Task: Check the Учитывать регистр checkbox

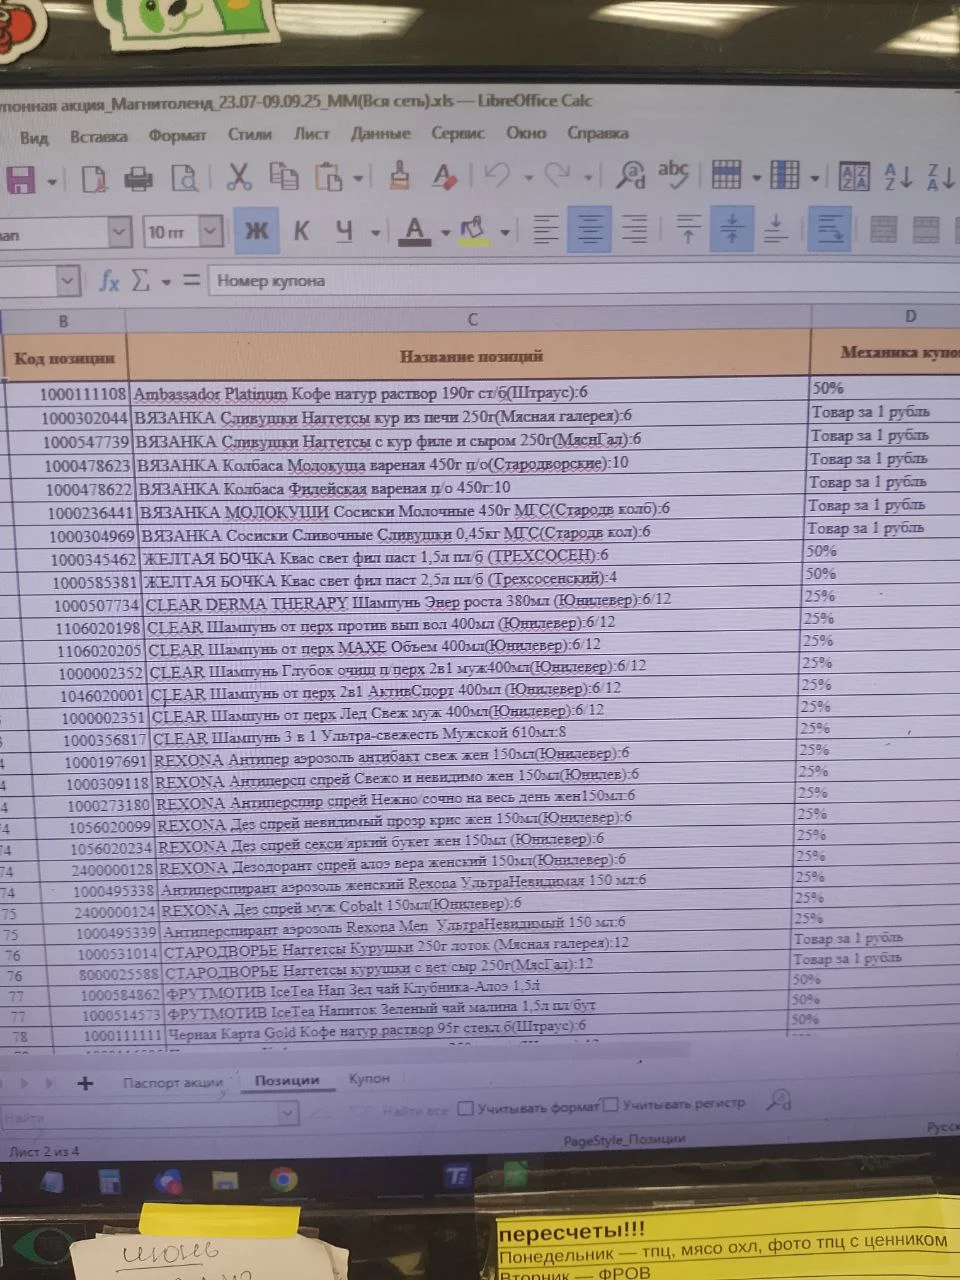Action: click(x=611, y=1105)
